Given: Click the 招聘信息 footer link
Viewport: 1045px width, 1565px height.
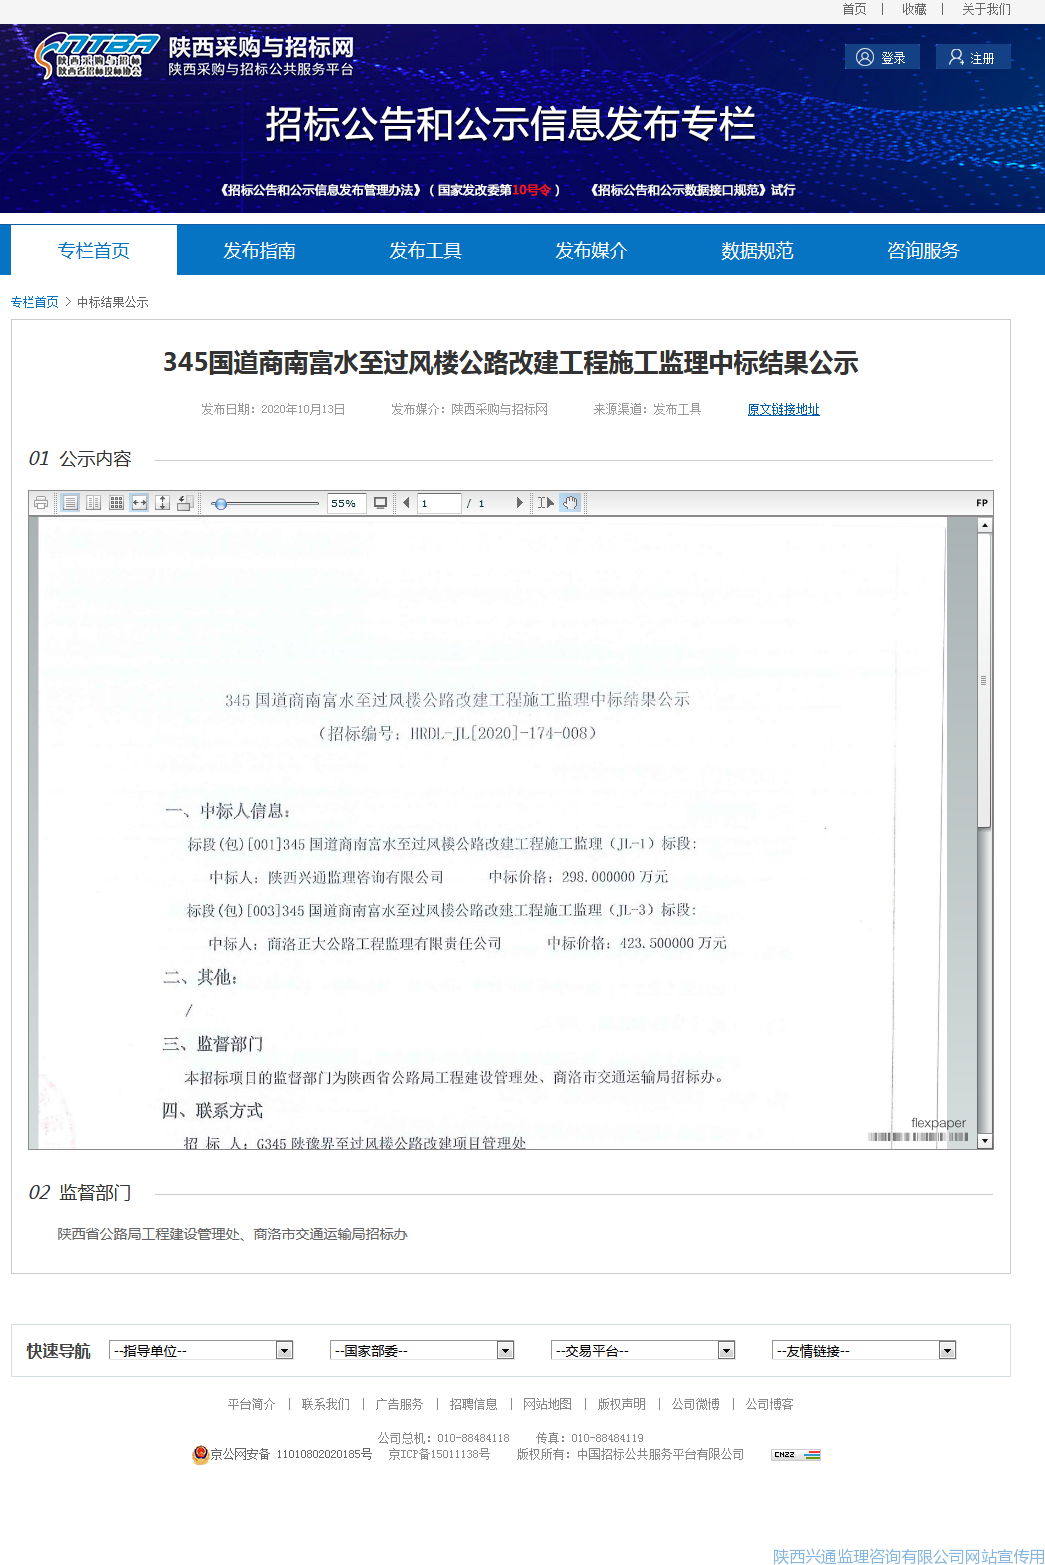Looking at the screenshot, I should pos(474,1404).
